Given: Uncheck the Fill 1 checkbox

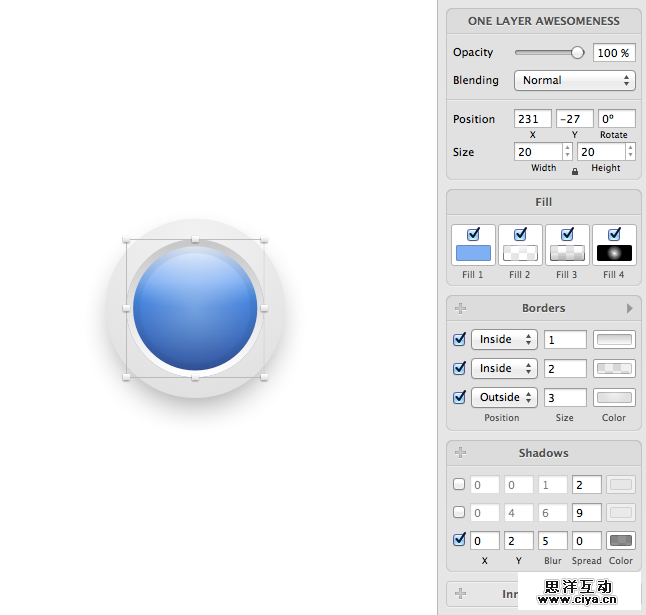Looking at the screenshot, I should coord(473,234).
